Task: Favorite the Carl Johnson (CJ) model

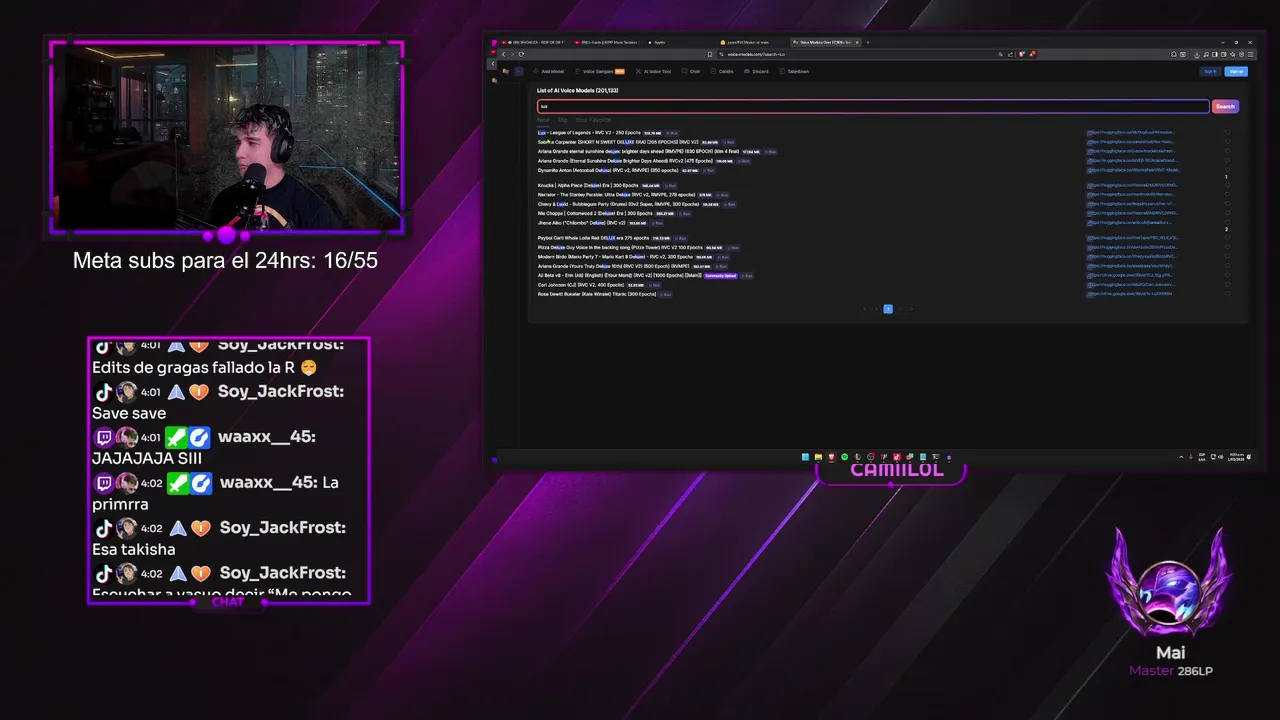Action: click(x=1227, y=285)
